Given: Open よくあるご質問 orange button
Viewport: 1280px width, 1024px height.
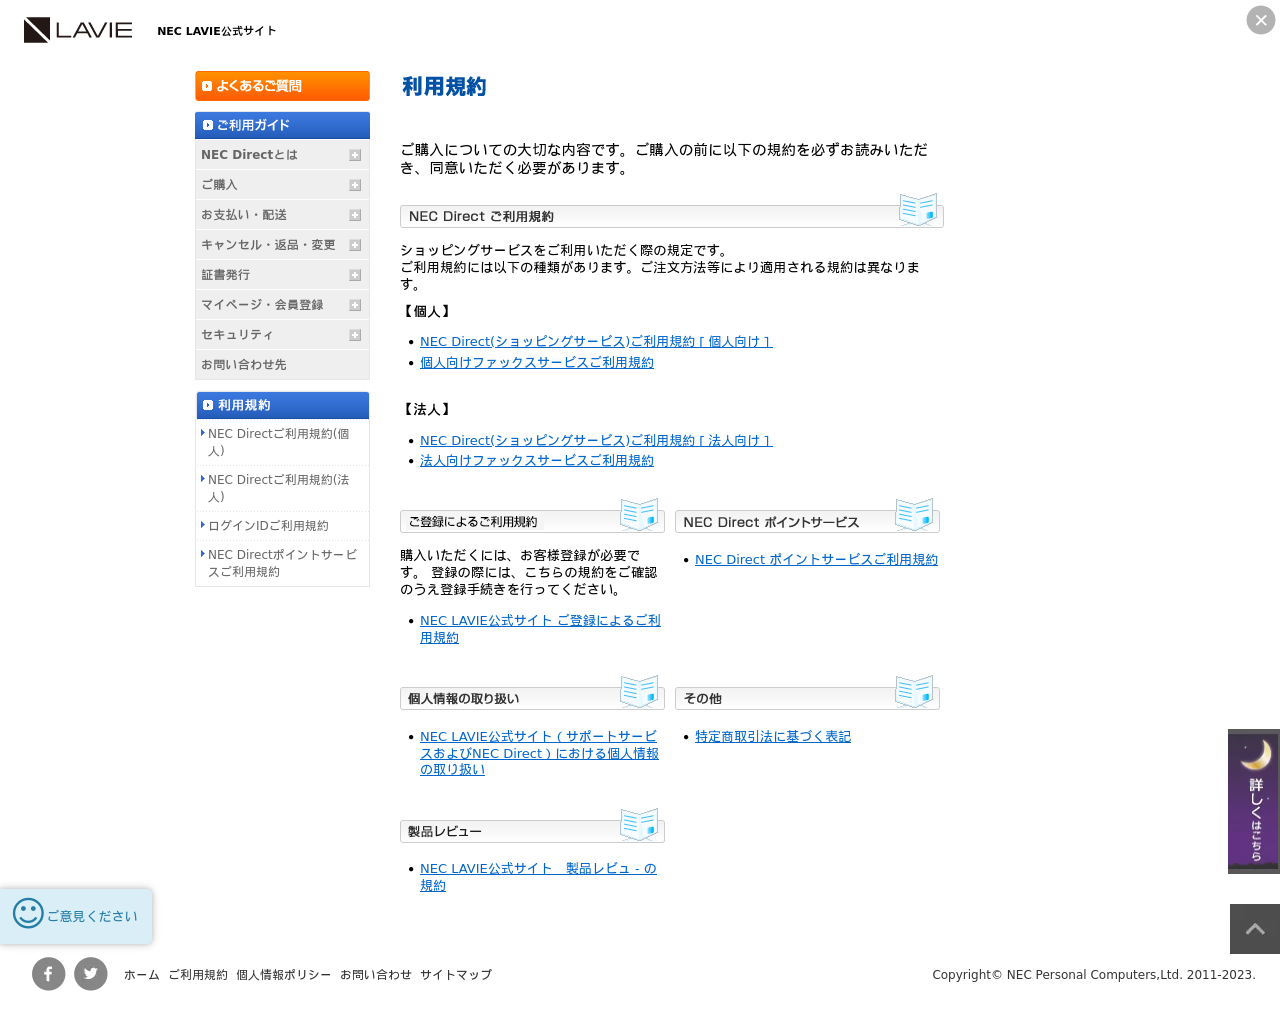Looking at the screenshot, I should tap(282, 86).
